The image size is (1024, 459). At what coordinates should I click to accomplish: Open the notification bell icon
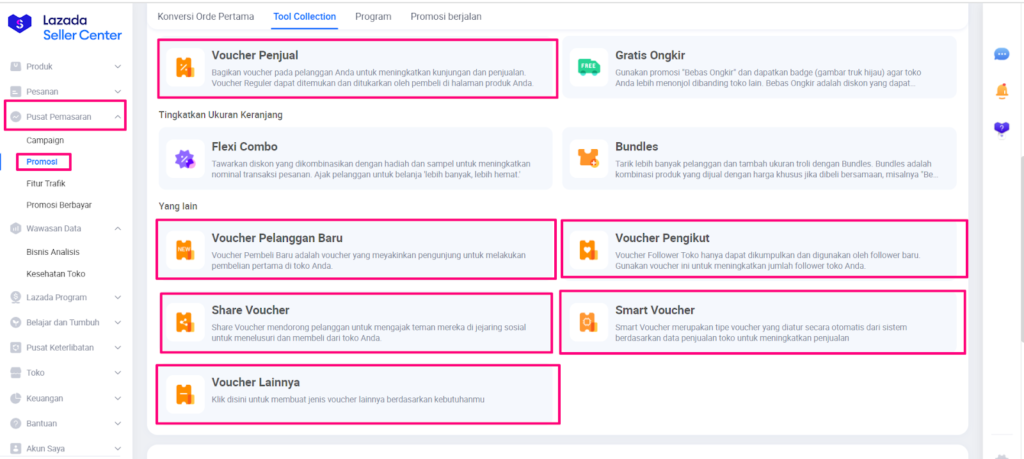tap(1002, 92)
